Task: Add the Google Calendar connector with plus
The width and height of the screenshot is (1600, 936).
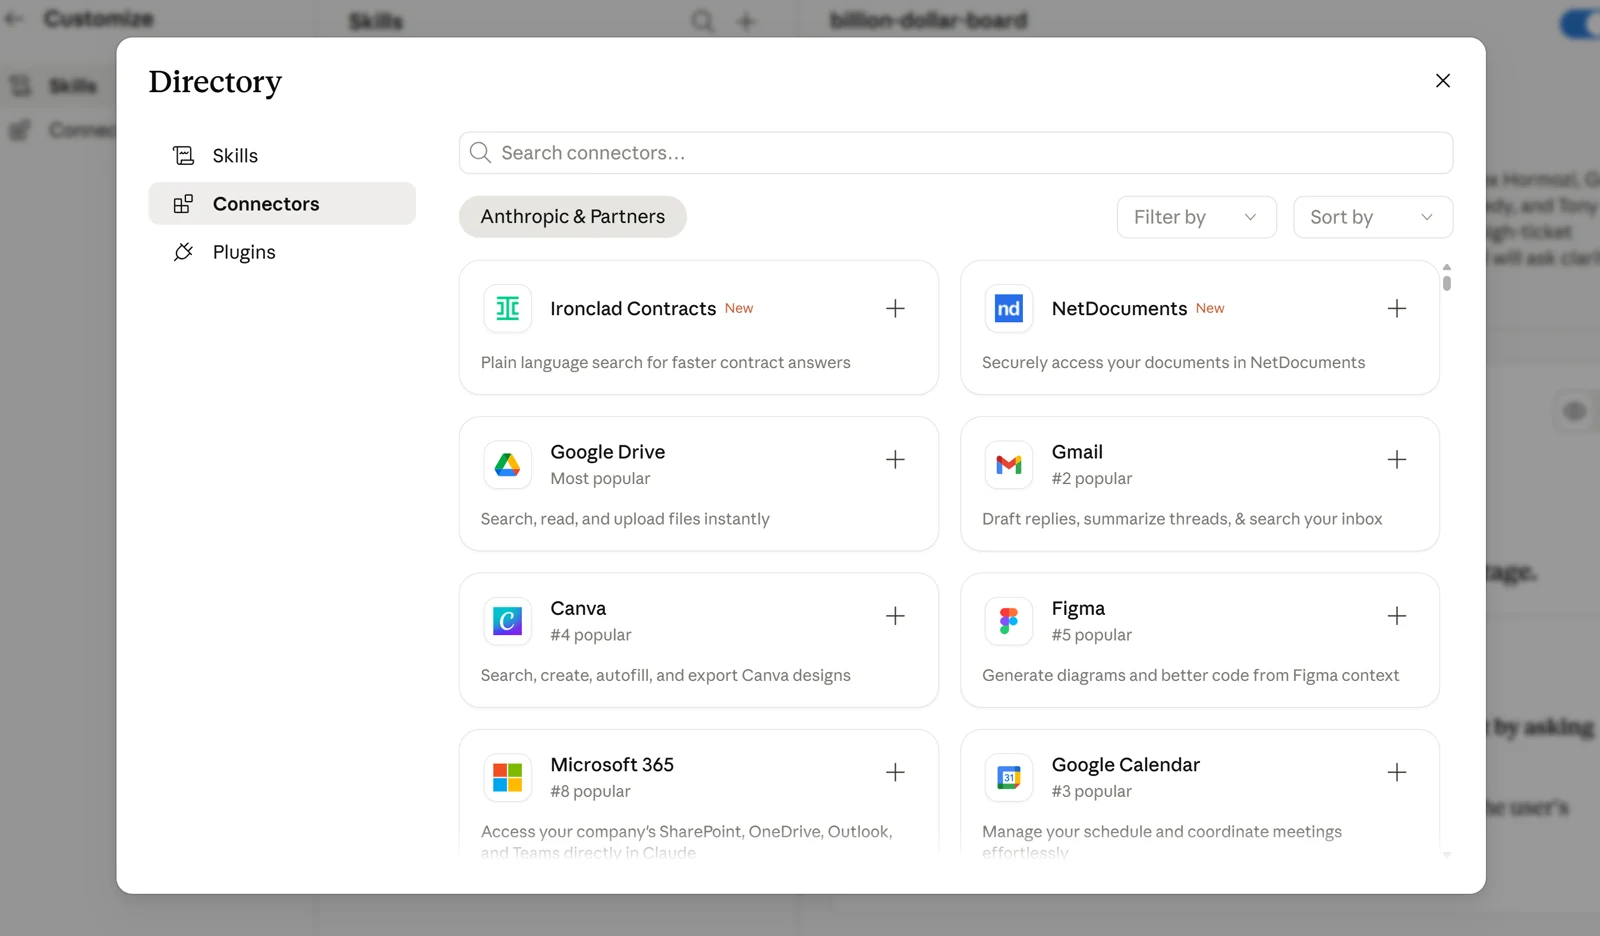Action: pos(1397,772)
